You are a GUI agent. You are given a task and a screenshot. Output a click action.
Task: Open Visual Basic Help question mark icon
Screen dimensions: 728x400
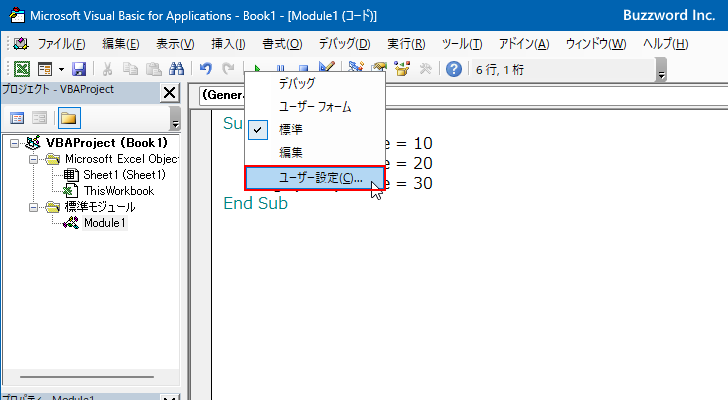pyautogui.click(x=454, y=69)
